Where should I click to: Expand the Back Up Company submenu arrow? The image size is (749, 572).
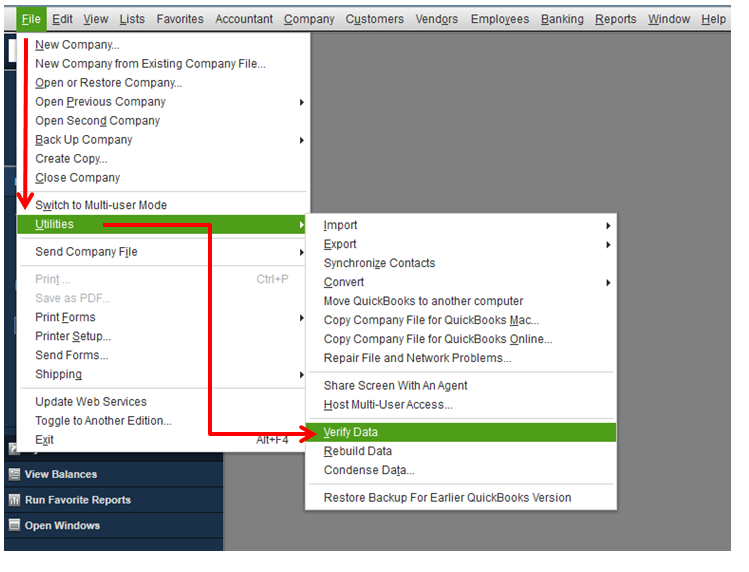tap(301, 140)
